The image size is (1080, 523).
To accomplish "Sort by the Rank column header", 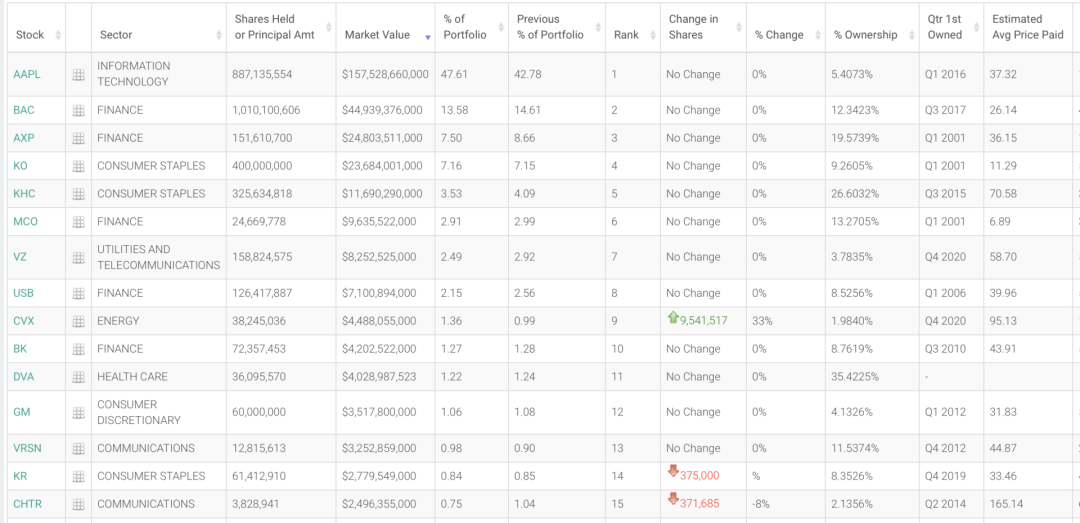I will point(626,35).
